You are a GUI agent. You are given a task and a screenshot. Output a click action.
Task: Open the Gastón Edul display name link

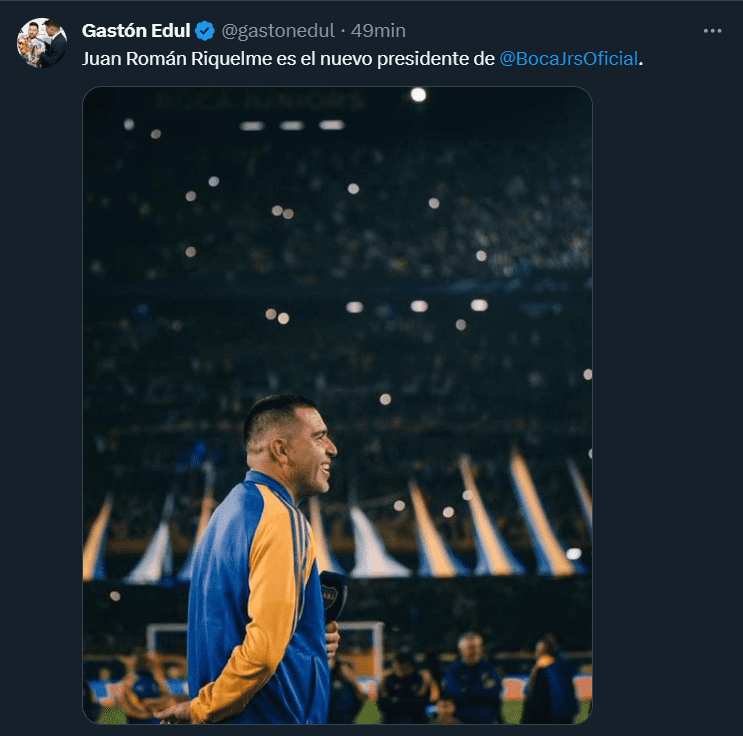point(136,31)
